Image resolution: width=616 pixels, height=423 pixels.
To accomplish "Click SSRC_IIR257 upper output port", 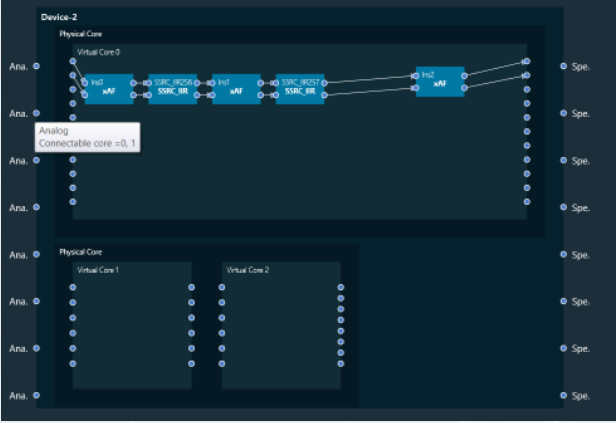I will point(324,83).
